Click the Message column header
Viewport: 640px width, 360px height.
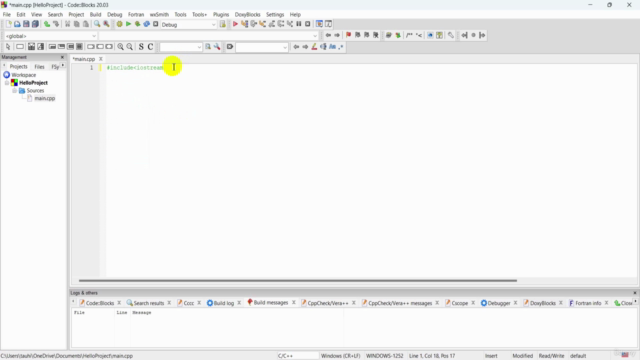[142, 313]
